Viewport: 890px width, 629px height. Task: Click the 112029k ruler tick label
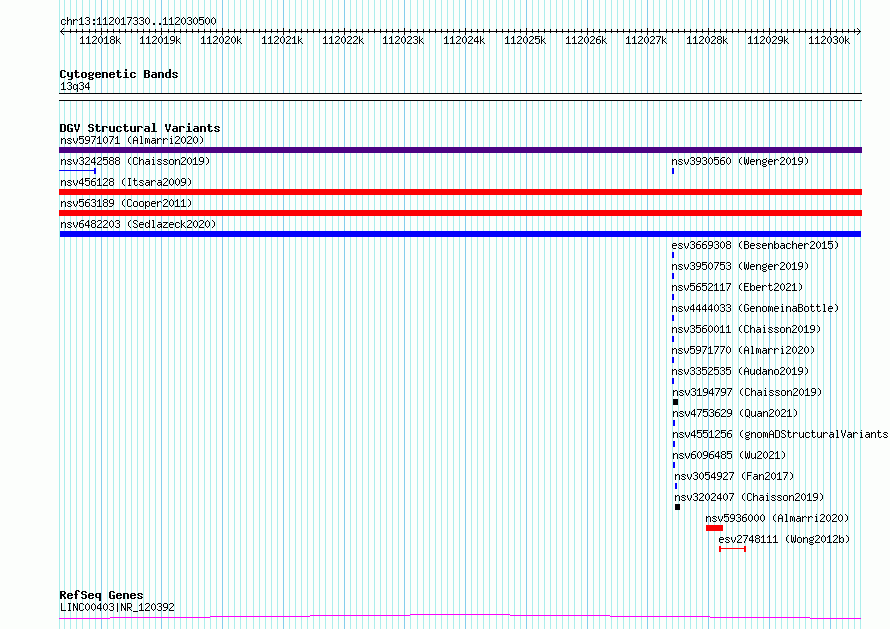(768, 40)
